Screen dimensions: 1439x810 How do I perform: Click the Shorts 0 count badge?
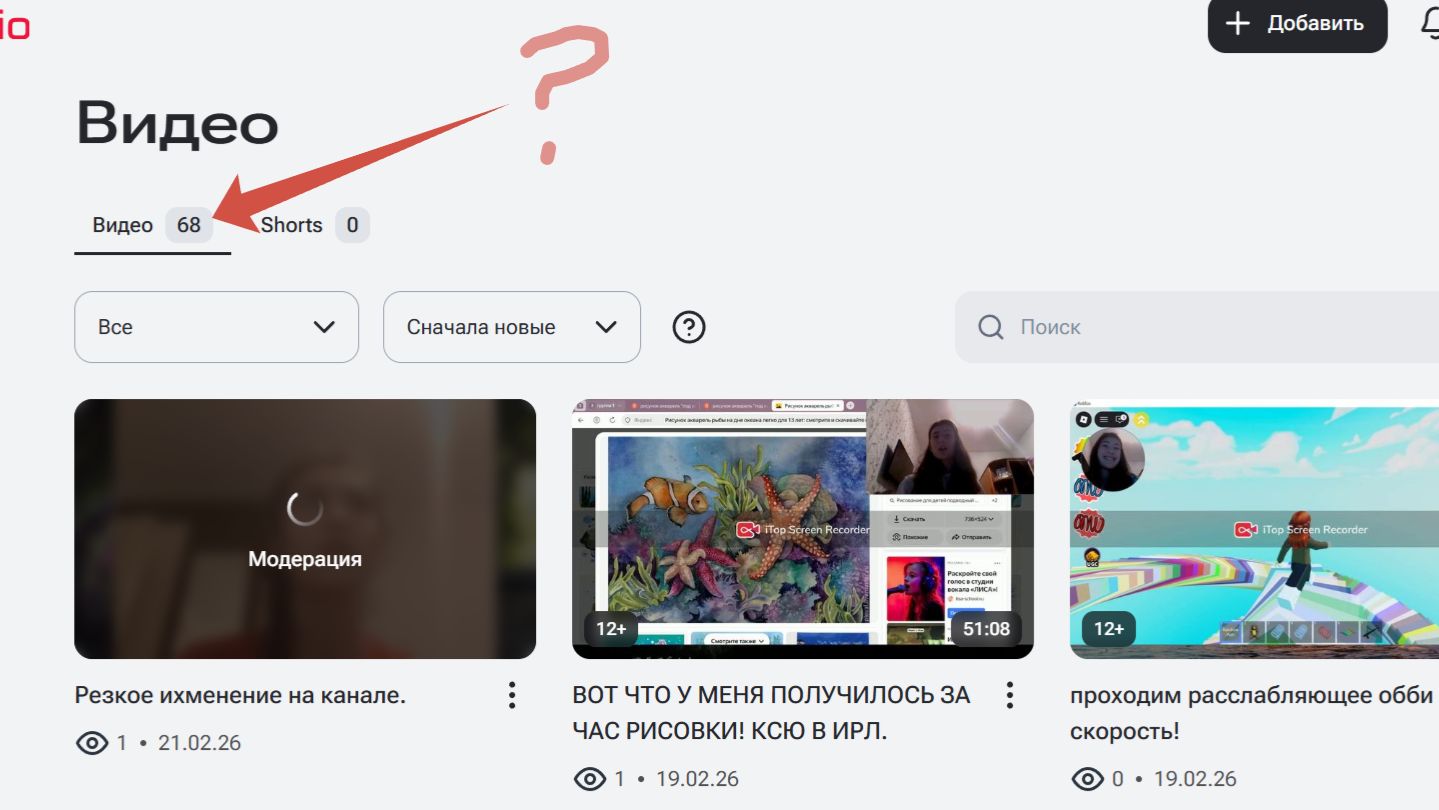pyautogui.click(x=352, y=225)
